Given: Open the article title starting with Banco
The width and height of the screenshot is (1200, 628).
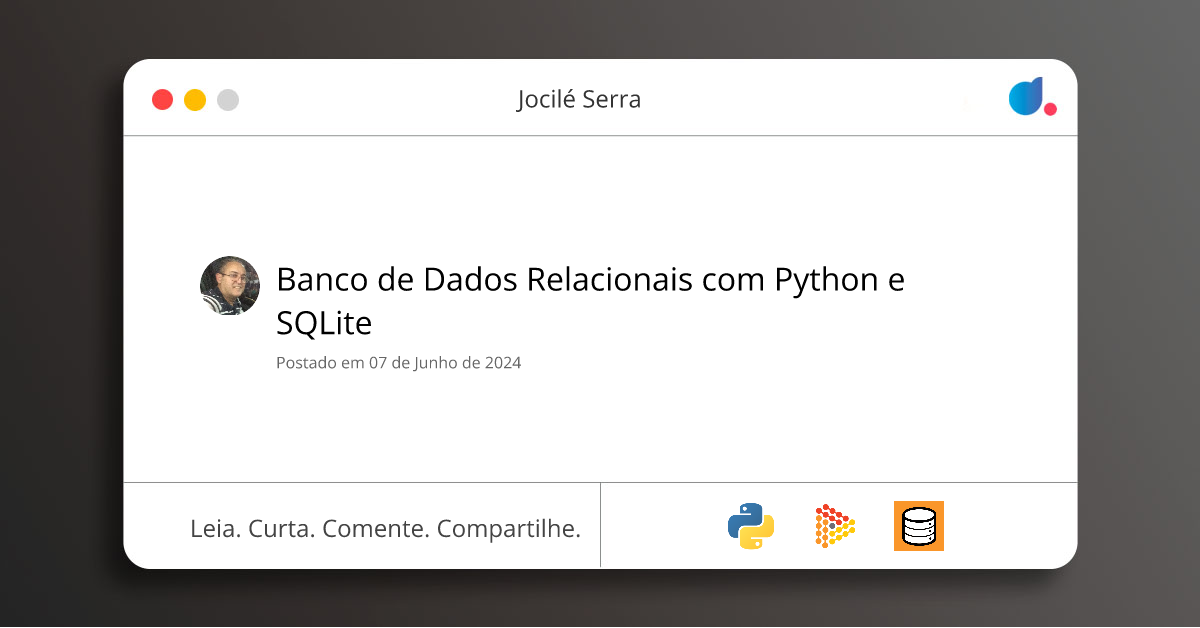Looking at the screenshot, I should [590, 280].
